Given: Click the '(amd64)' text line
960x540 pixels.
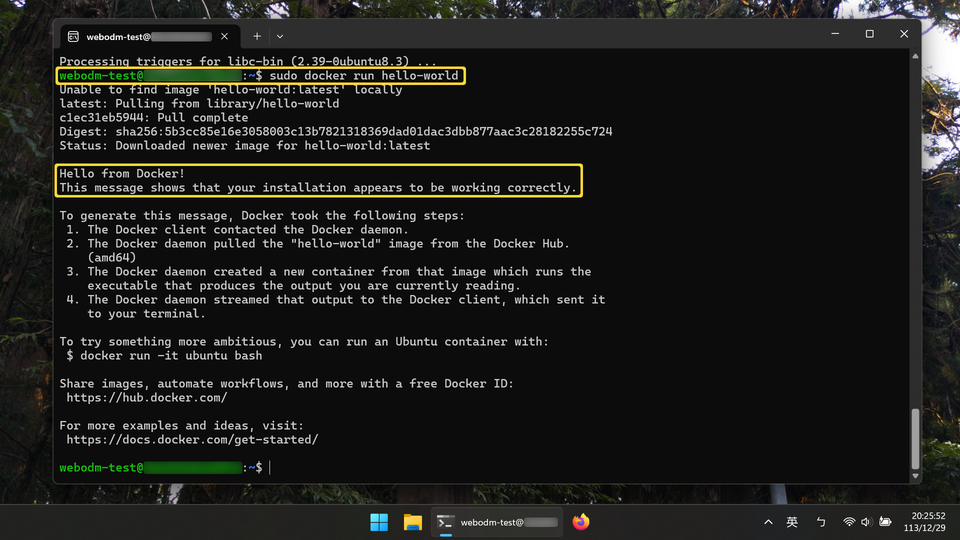Looking at the screenshot, I should tap(111, 258).
